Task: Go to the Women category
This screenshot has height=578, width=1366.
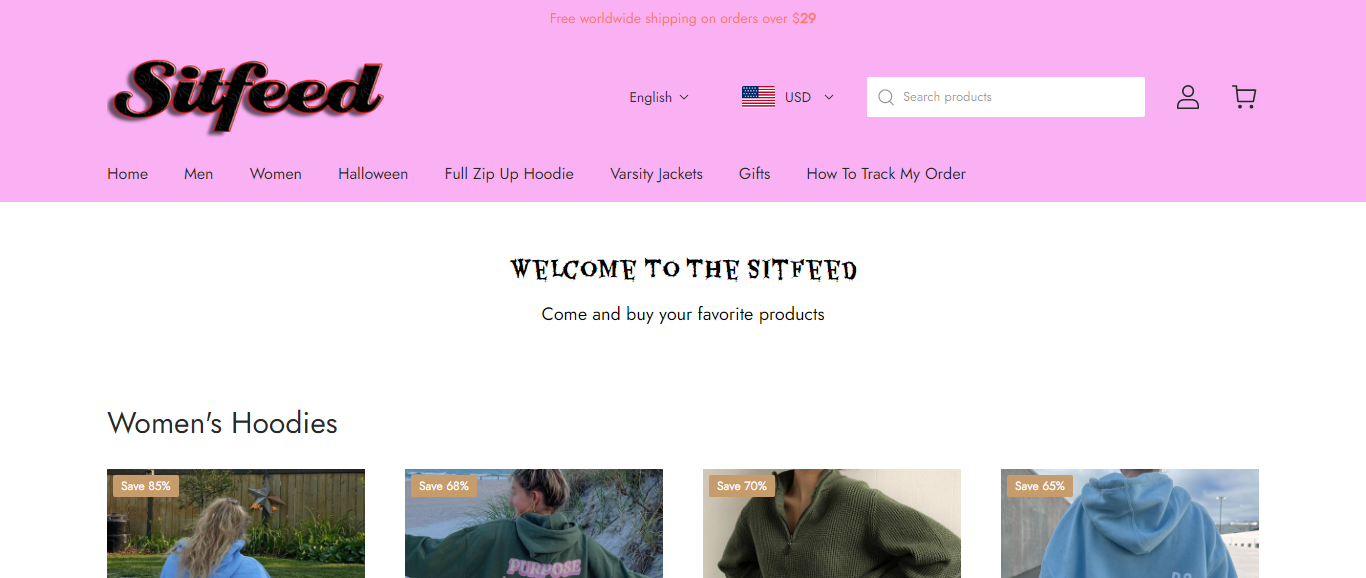Action: point(276,174)
